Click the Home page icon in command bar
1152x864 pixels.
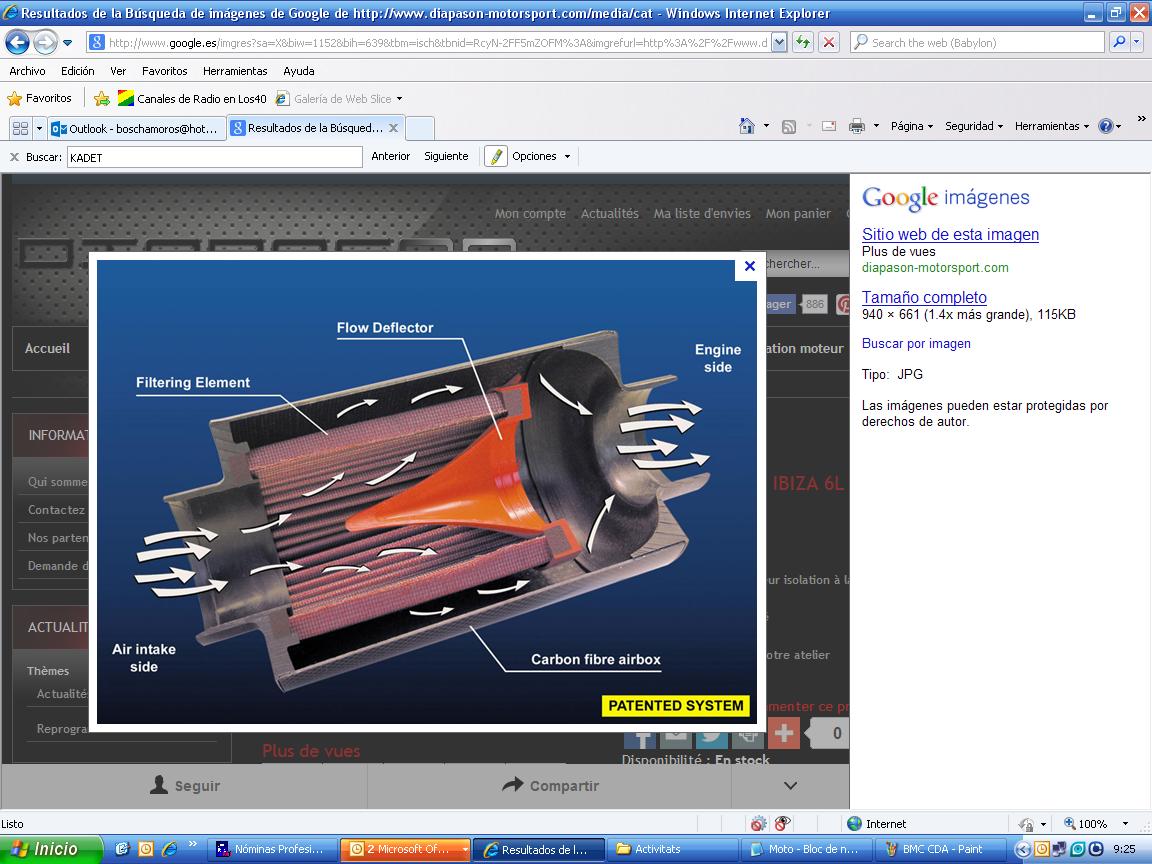(x=746, y=126)
